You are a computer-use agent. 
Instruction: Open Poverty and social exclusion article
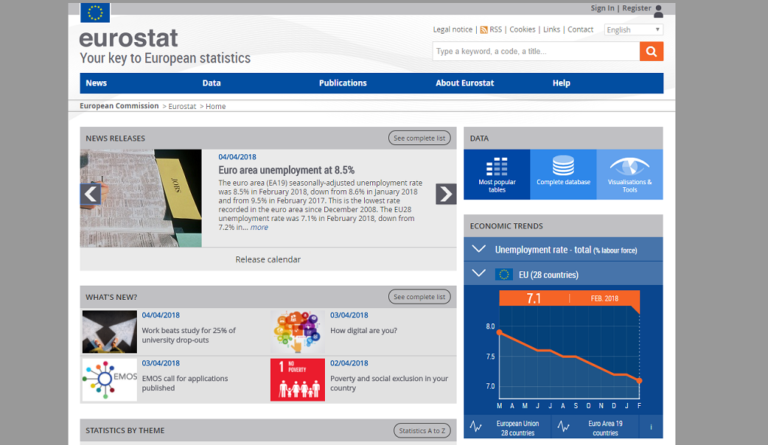coord(389,383)
